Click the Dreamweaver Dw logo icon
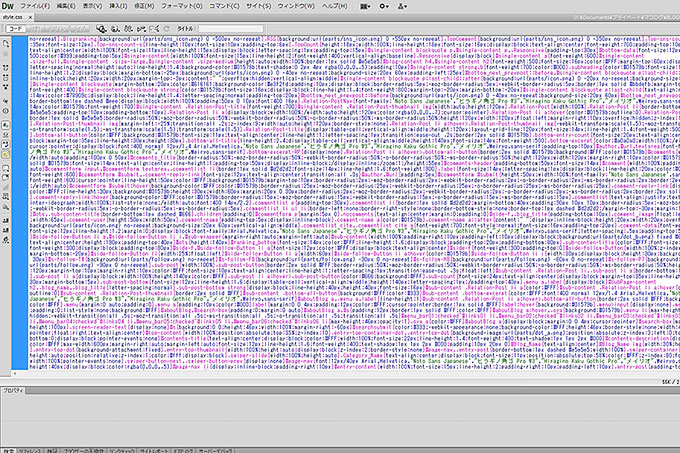Screen dimensions: 680x453 pos(8,6)
